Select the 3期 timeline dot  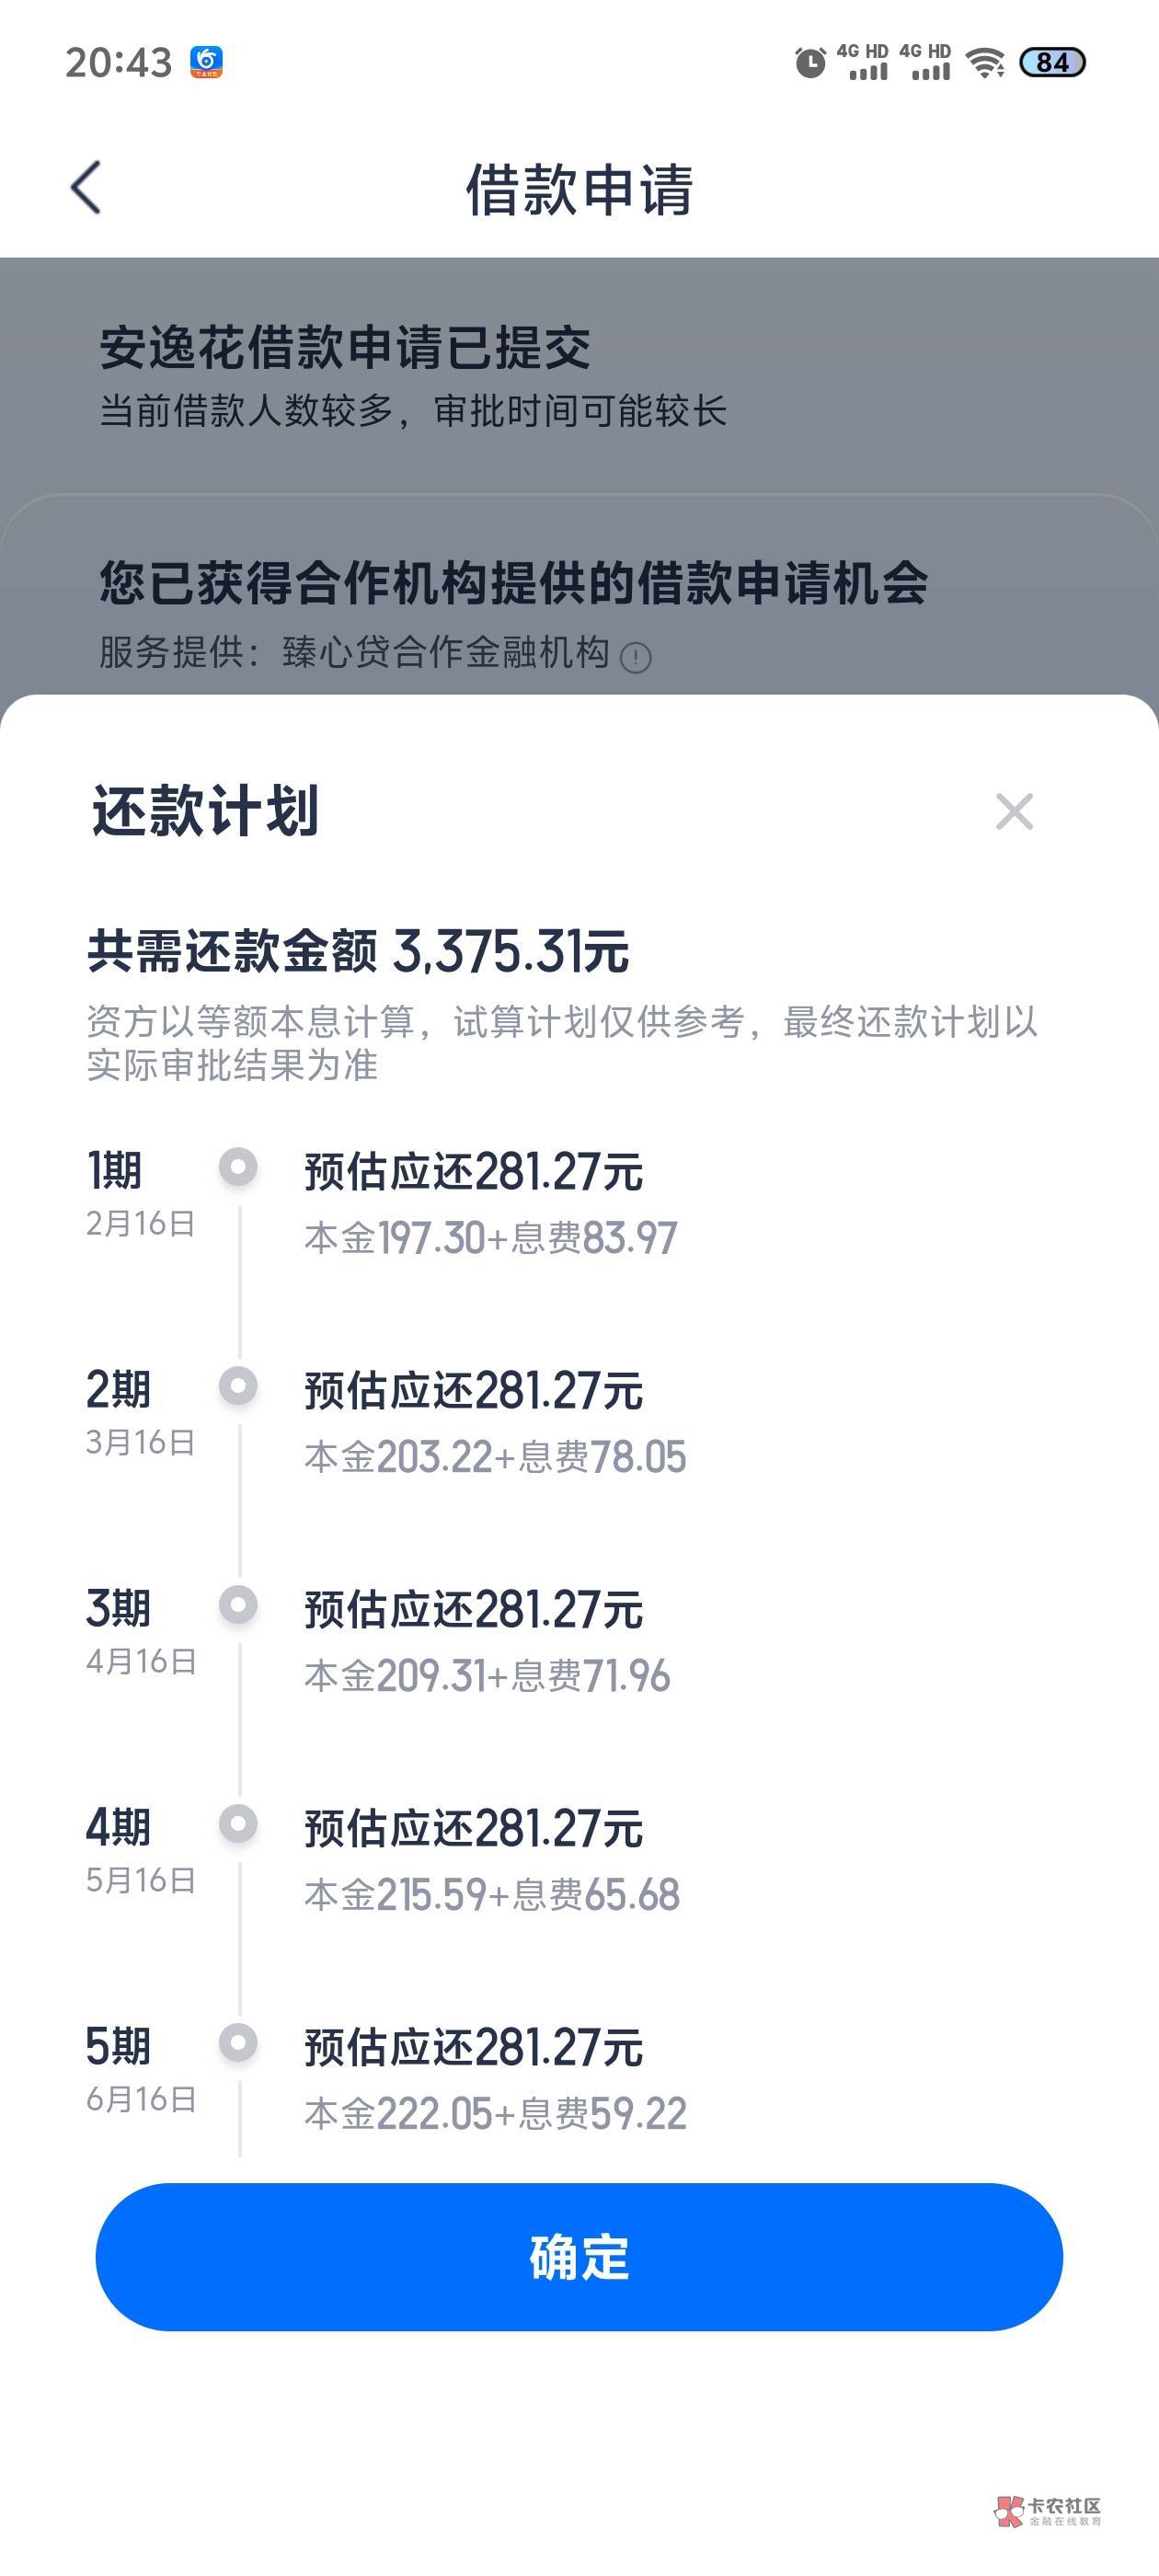pos(238,1605)
